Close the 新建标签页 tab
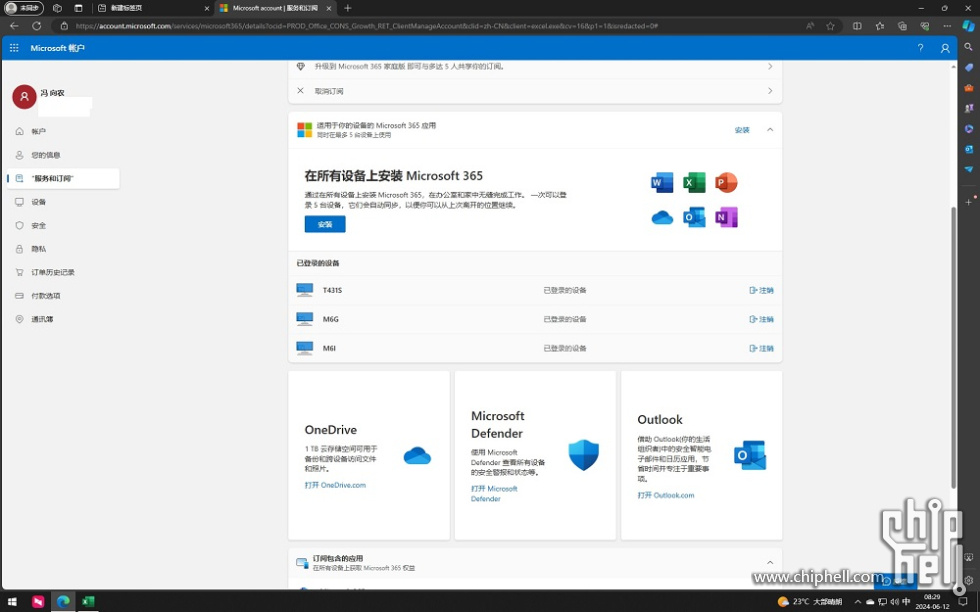This screenshot has height=612, width=980. [207, 8]
